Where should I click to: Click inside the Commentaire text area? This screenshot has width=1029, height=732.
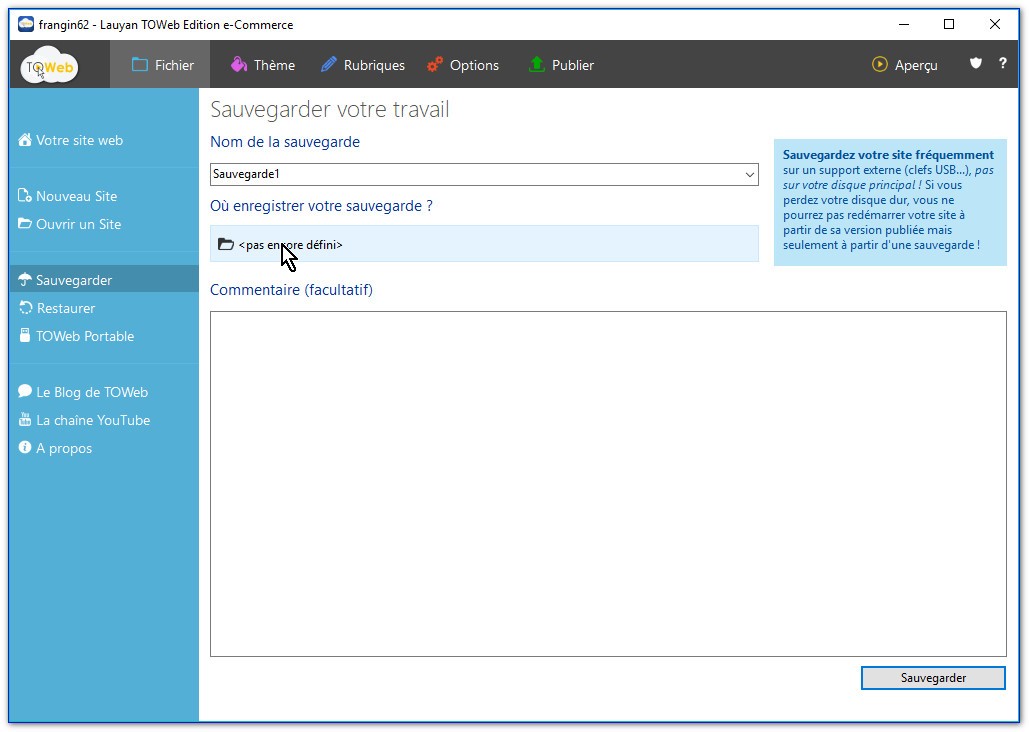coord(607,483)
